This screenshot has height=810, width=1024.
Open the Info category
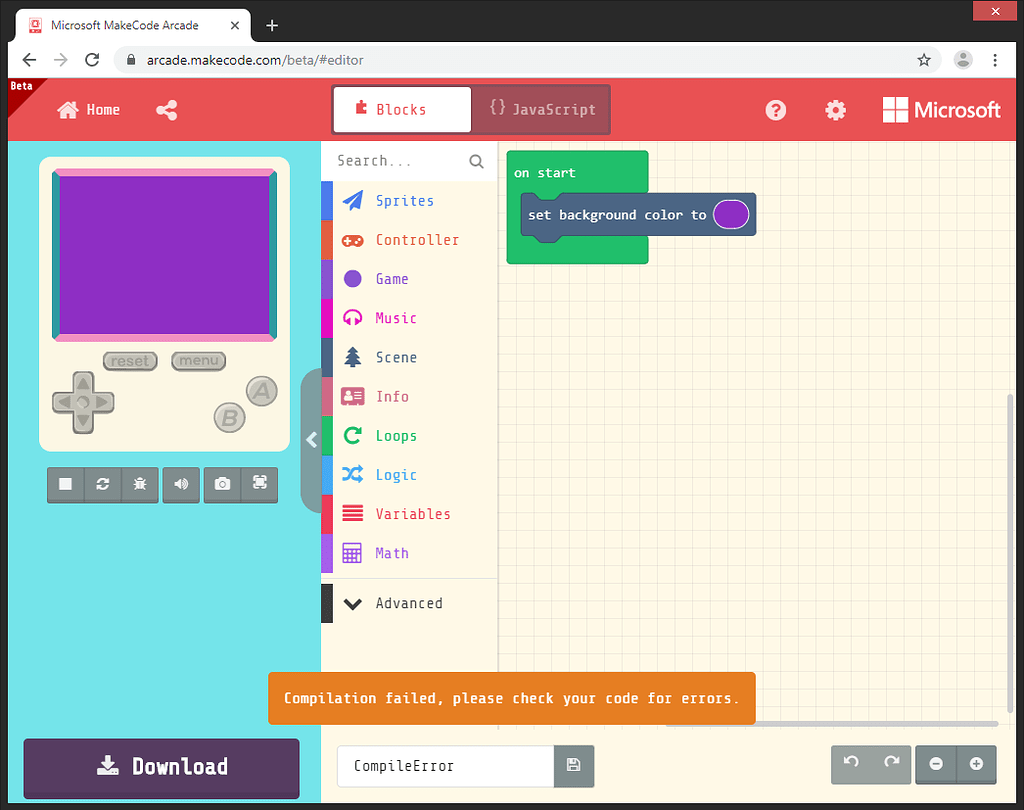pyautogui.click(x=409, y=397)
